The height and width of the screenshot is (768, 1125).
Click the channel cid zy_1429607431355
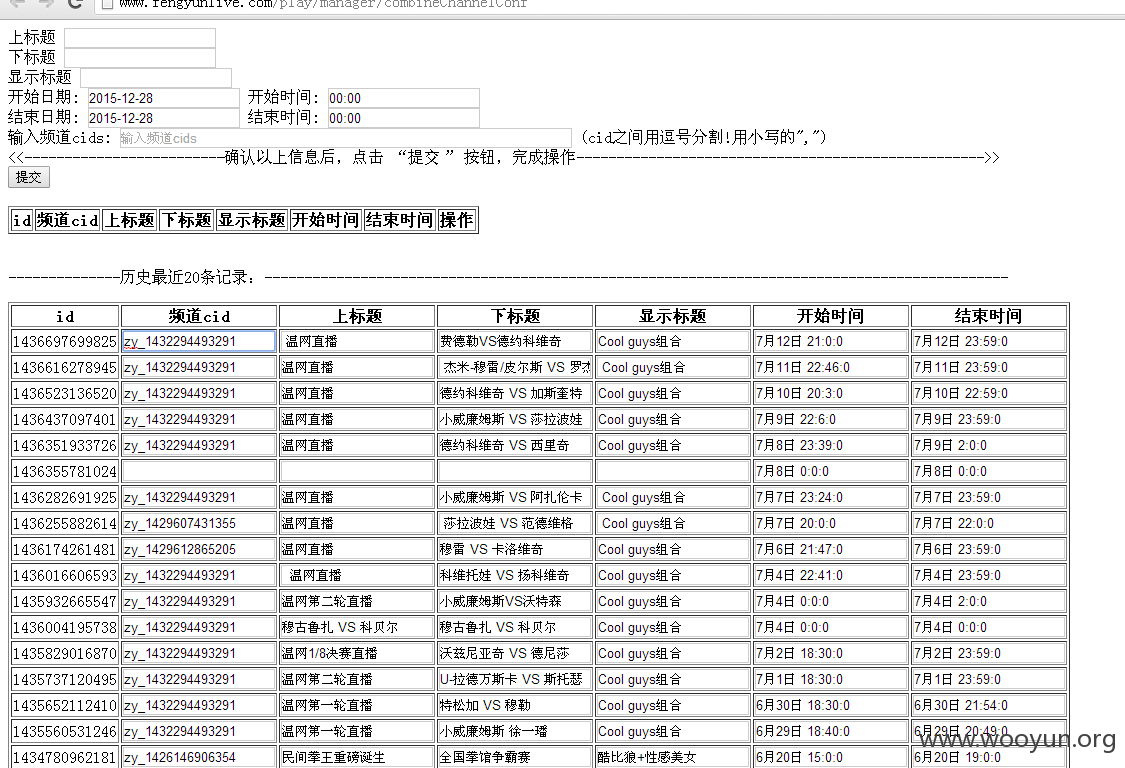pos(199,524)
